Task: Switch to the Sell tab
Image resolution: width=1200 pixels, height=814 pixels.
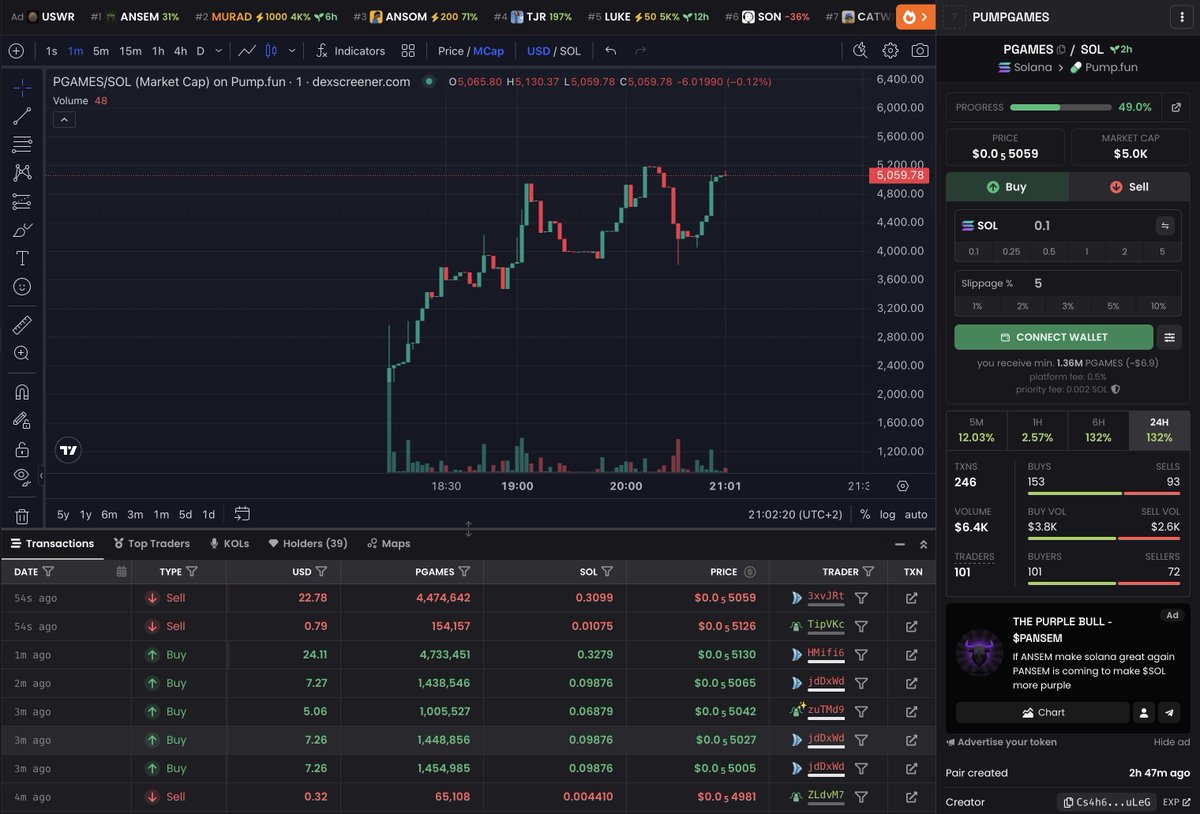Action: click(x=1129, y=187)
